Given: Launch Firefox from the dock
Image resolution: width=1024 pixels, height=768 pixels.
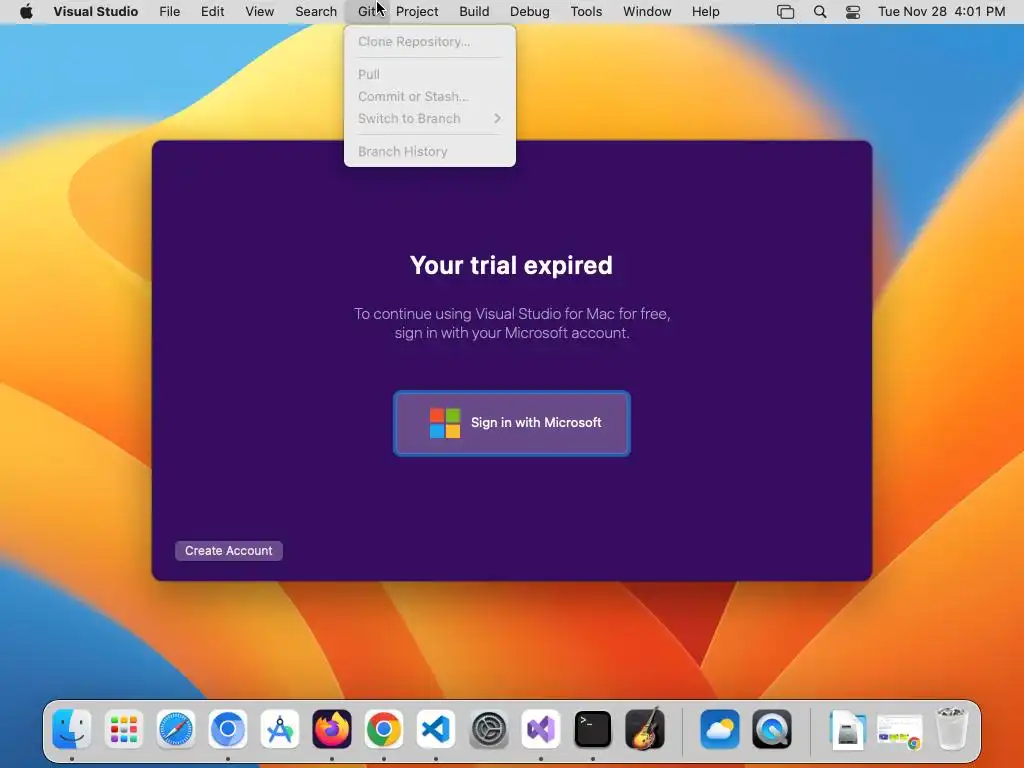Looking at the screenshot, I should click(x=332, y=729).
